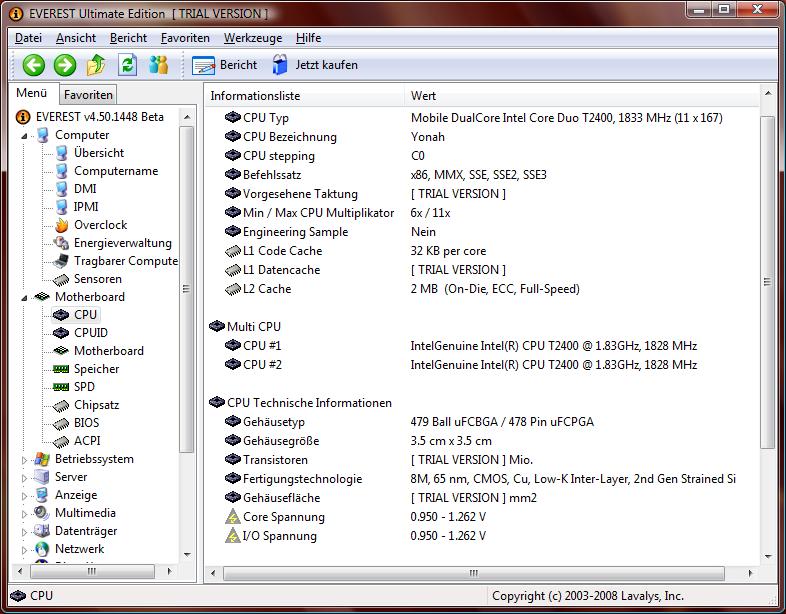Click the Multimedia speaker icon
This screenshot has height=614, width=786.
point(42,513)
